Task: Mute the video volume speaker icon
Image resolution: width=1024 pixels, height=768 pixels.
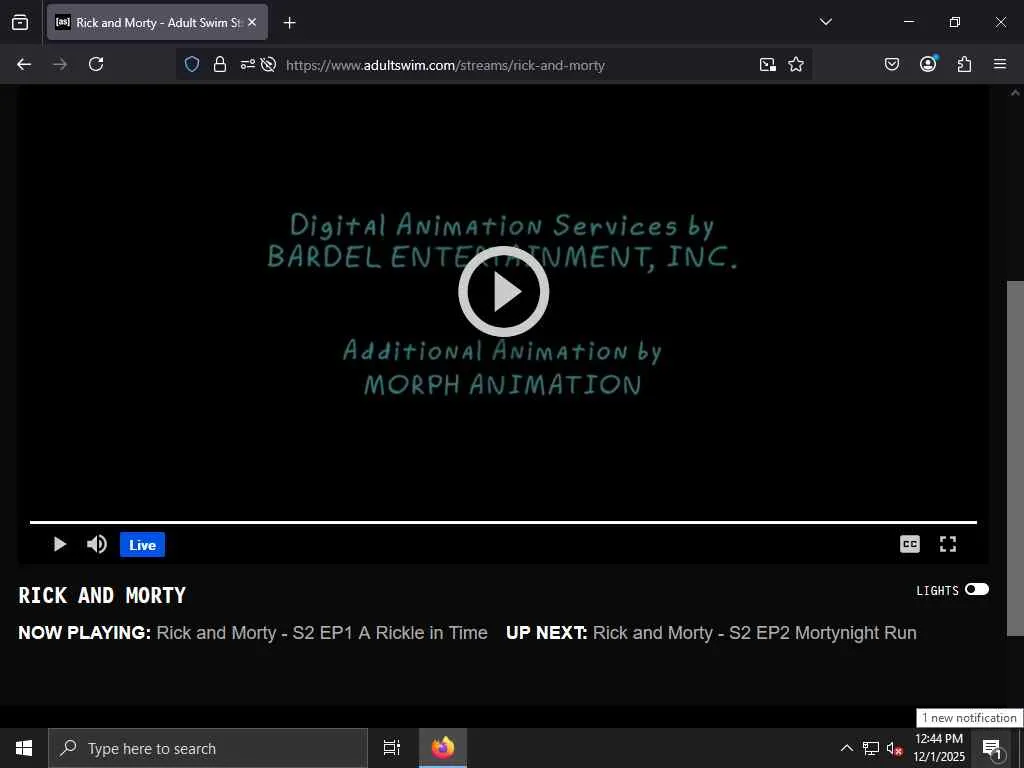Action: pyautogui.click(x=97, y=544)
